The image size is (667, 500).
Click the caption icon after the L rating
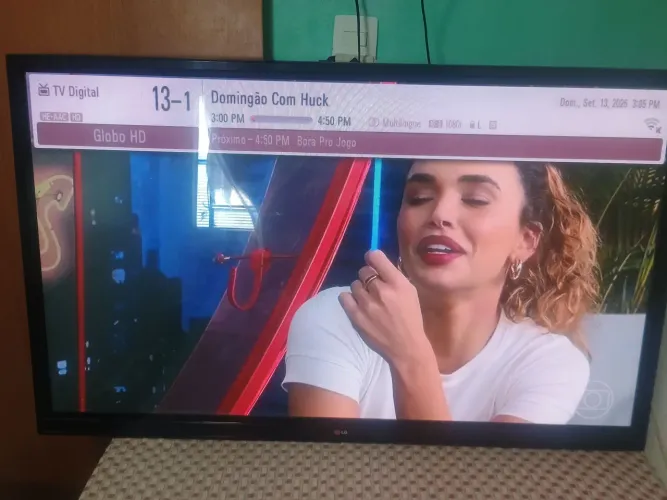(493, 125)
